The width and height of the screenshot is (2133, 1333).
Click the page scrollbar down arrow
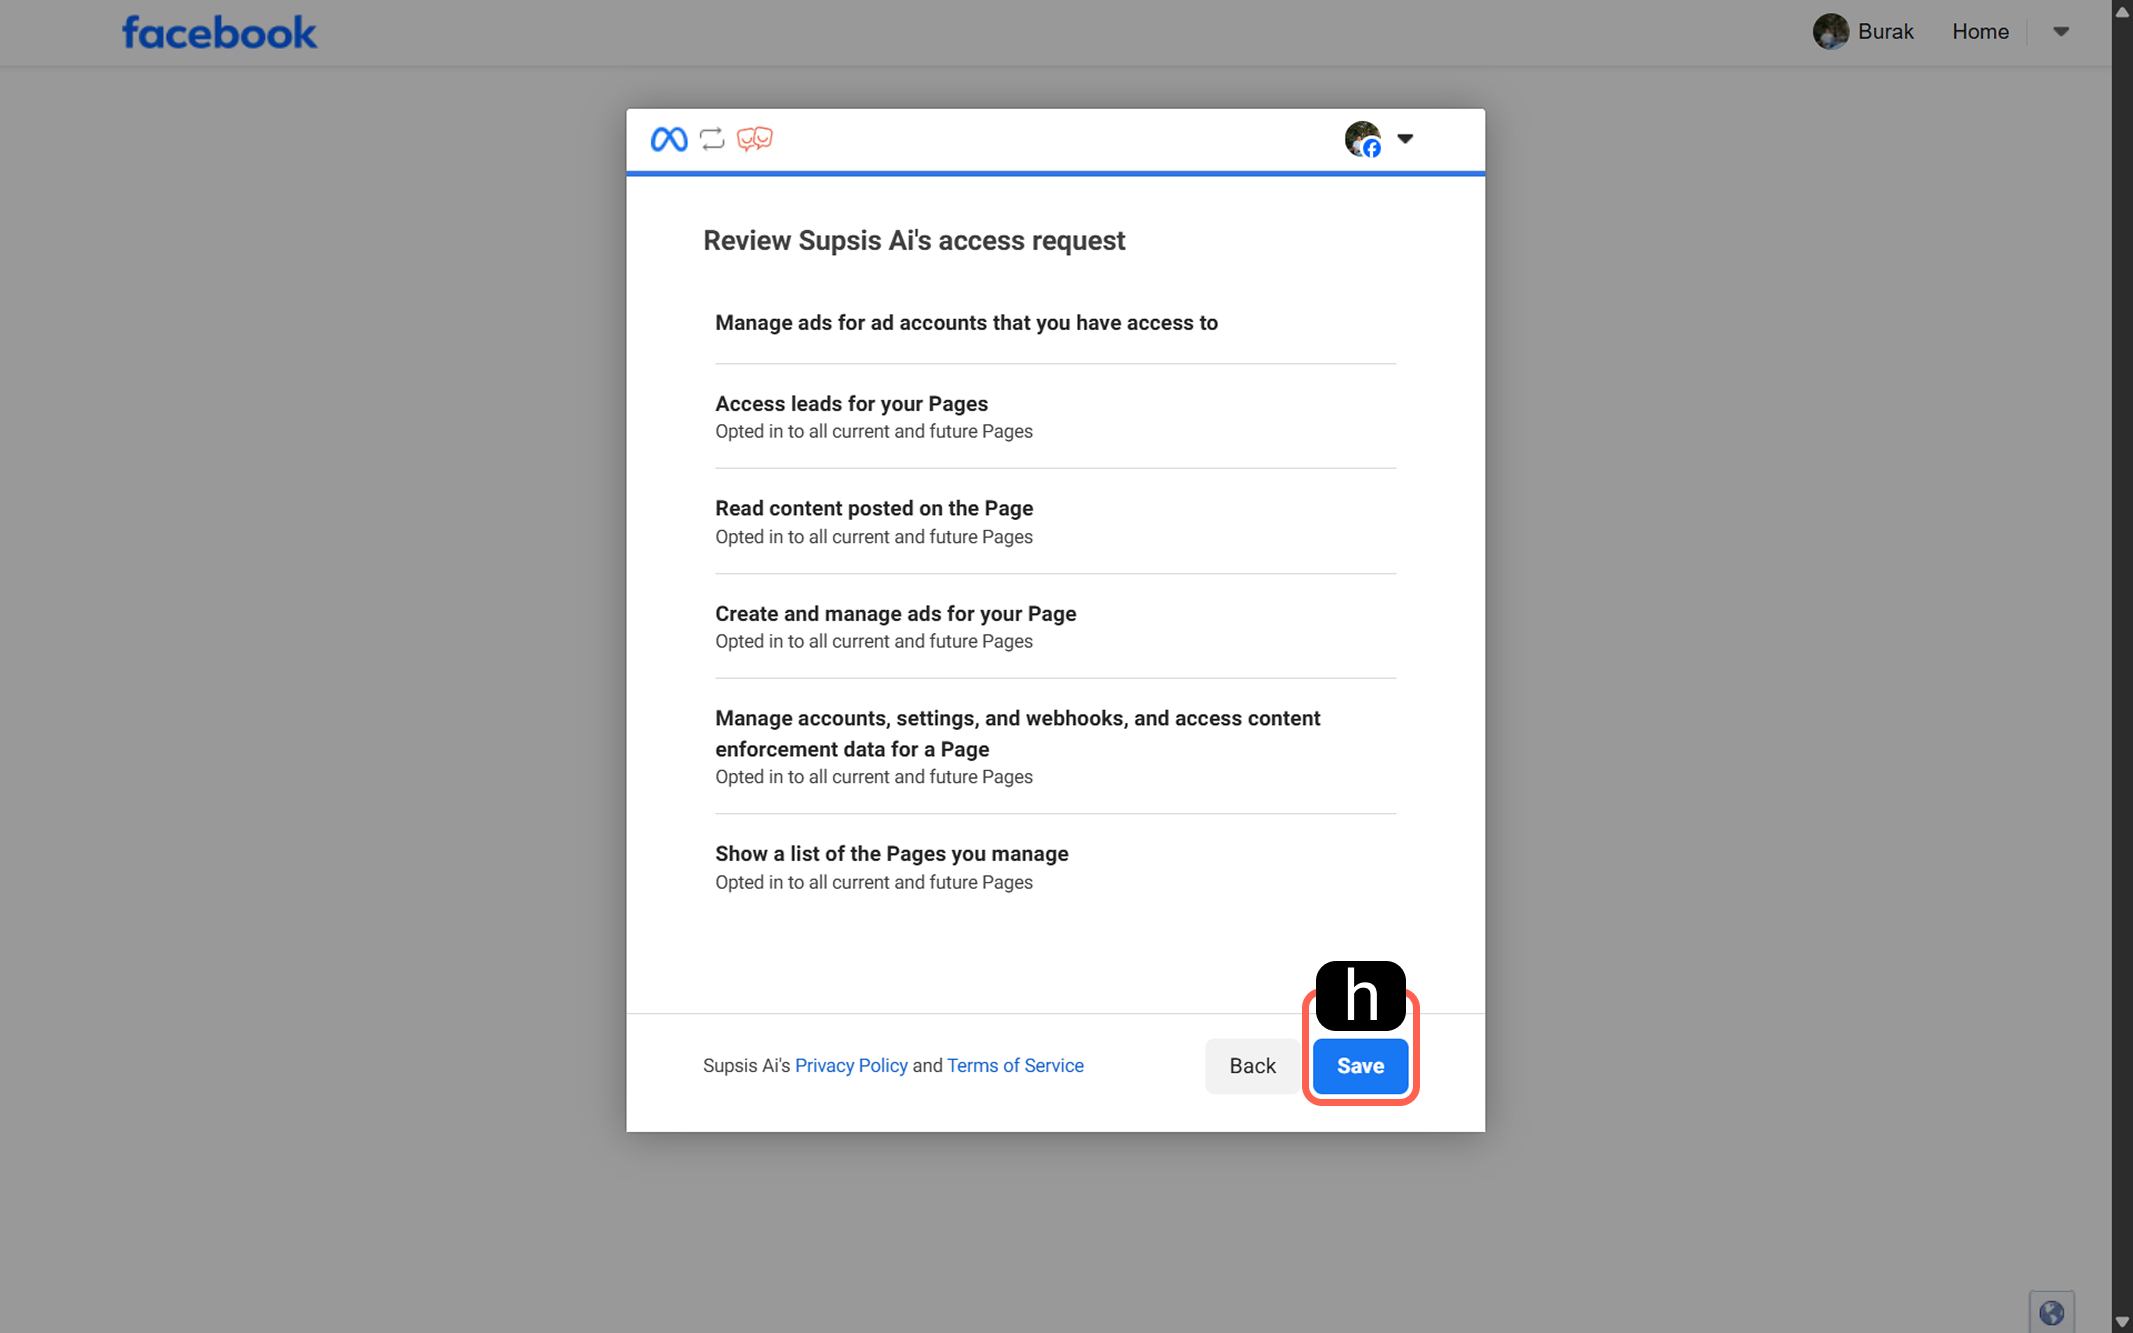pos(2122,1322)
